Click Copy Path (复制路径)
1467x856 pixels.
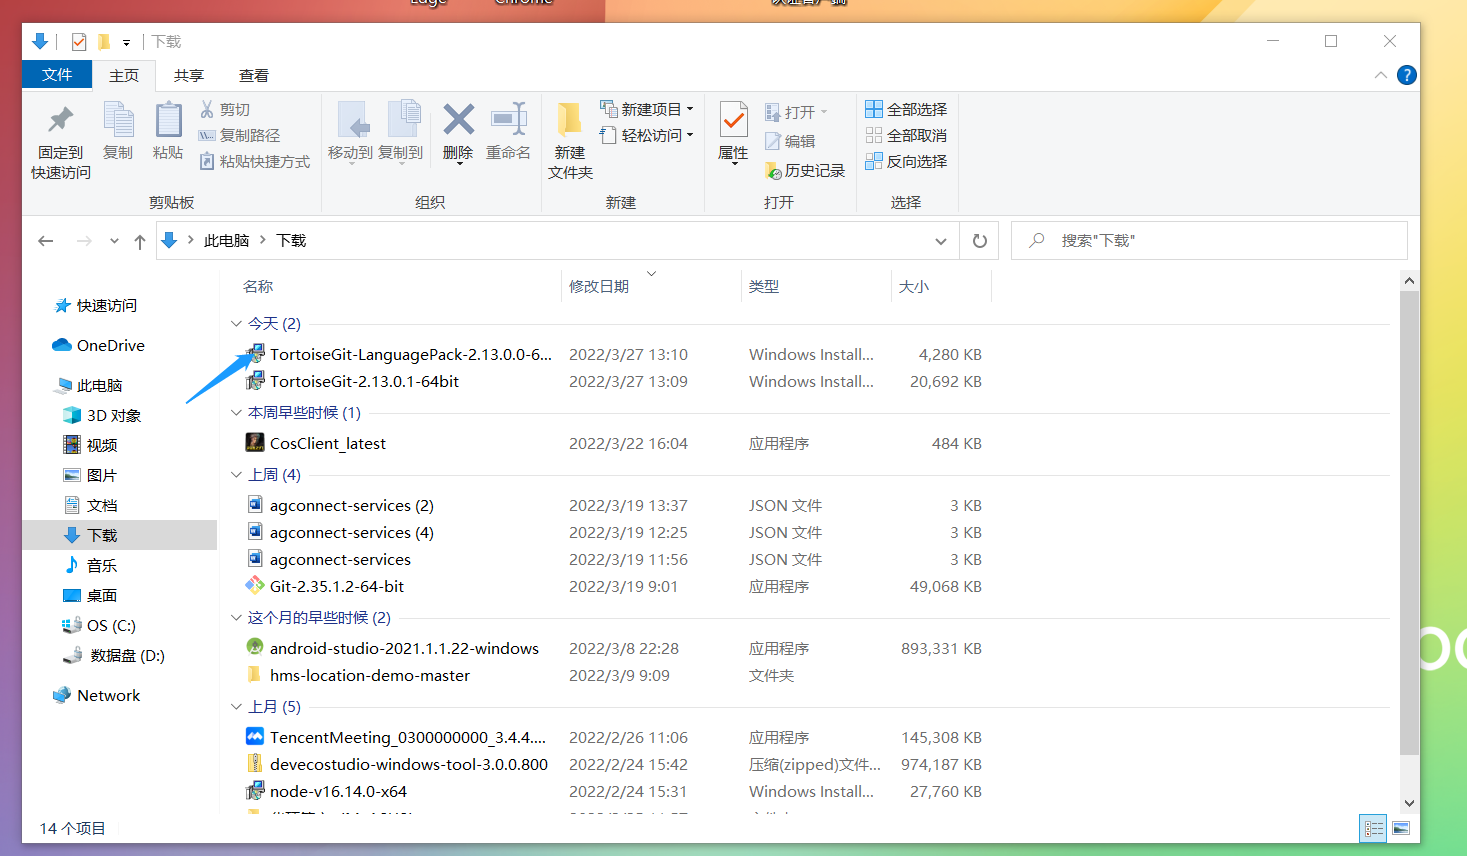[x=240, y=135]
